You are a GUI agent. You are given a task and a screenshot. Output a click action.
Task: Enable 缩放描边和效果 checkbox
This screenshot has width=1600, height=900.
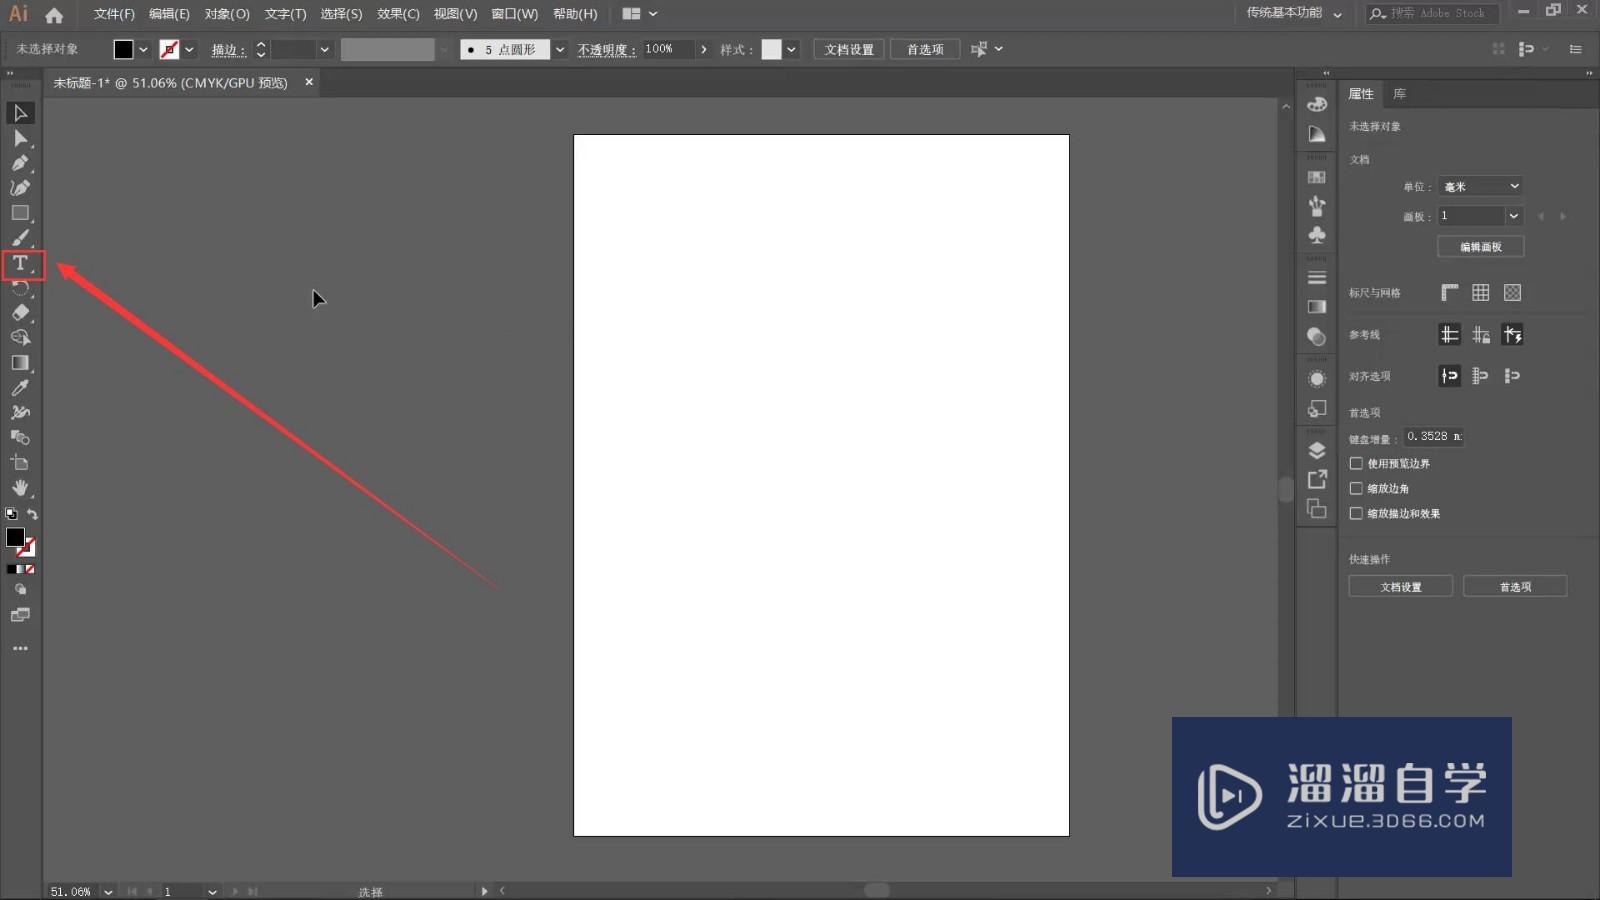1356,513
